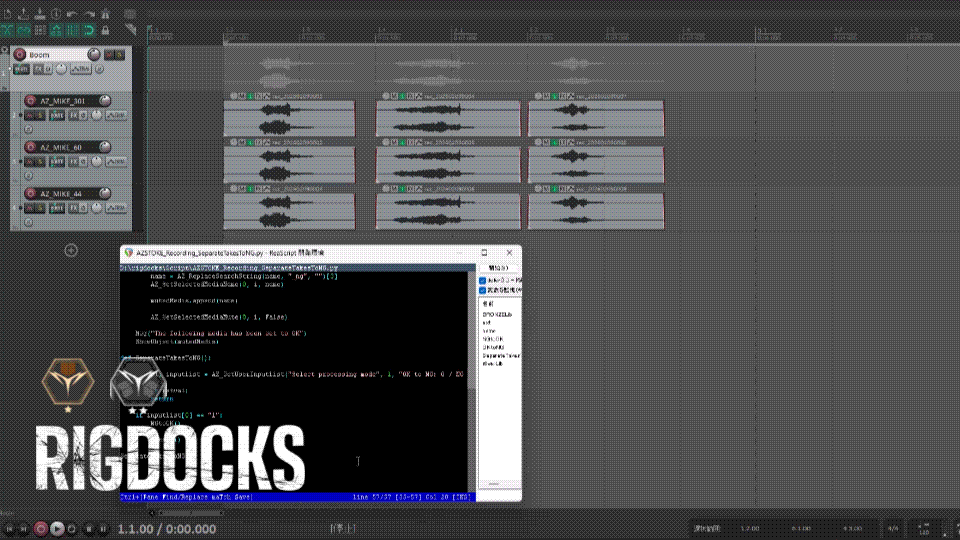Click the 1.1.00 / 0:00.000 time display
The width and height of the screenshot is (960, 540).
167,529
